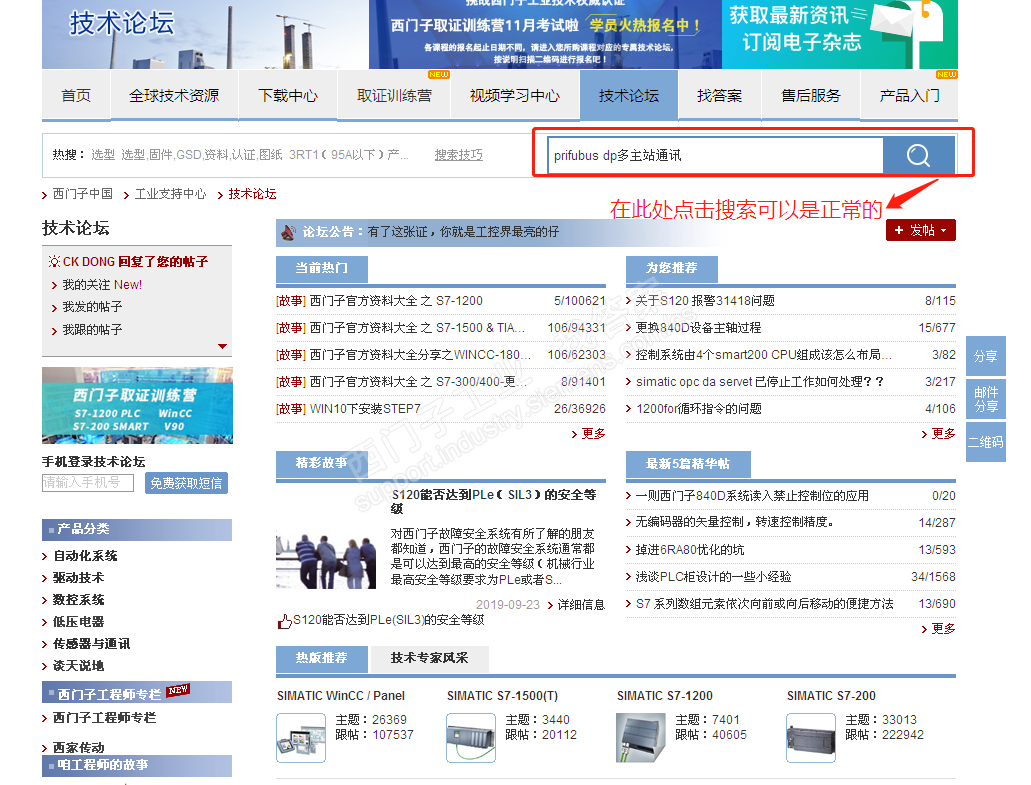Open 关于S120 报警31418问题 post
Image resolution: width=1031 pixels, height=785 pixels.
(705, 301)
